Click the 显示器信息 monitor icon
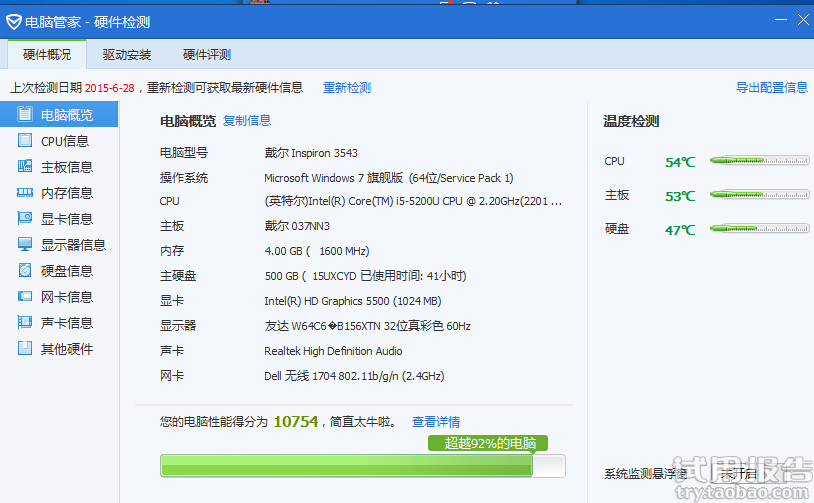 tap(25, 244)
